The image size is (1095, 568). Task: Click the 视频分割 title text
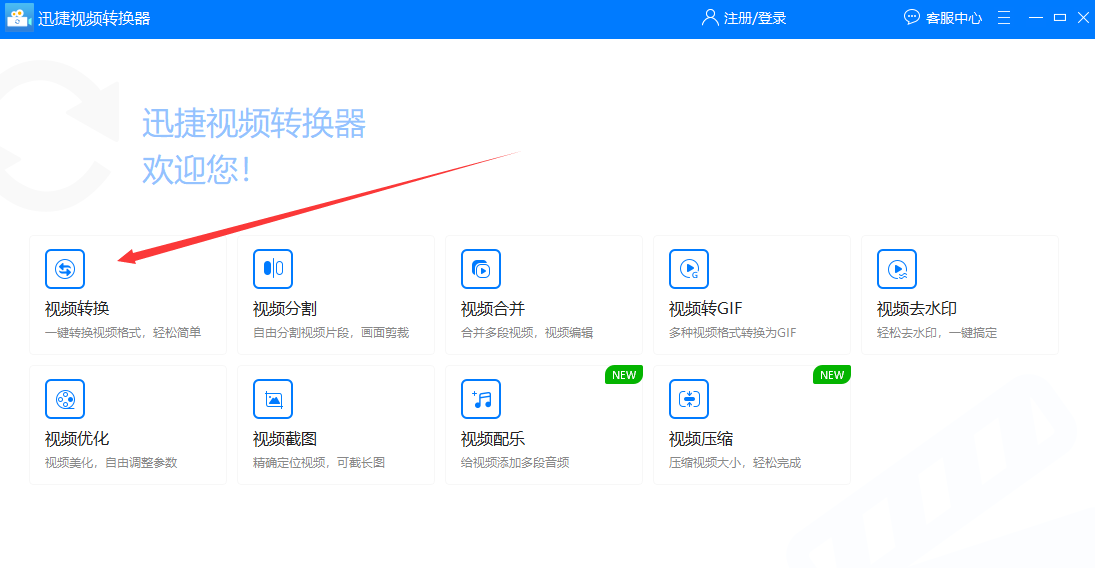[285, 309]
